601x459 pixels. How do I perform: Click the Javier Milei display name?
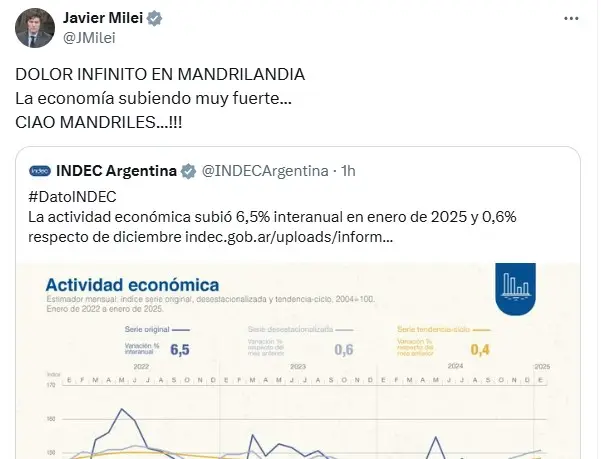tap(103, 18)
